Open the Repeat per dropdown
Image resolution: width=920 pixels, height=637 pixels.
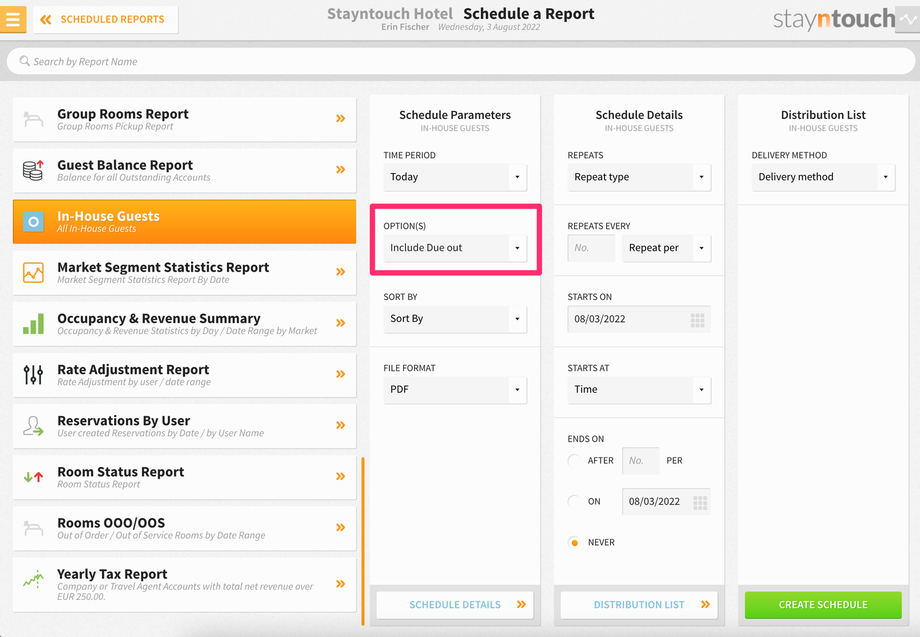pos(667,248)
